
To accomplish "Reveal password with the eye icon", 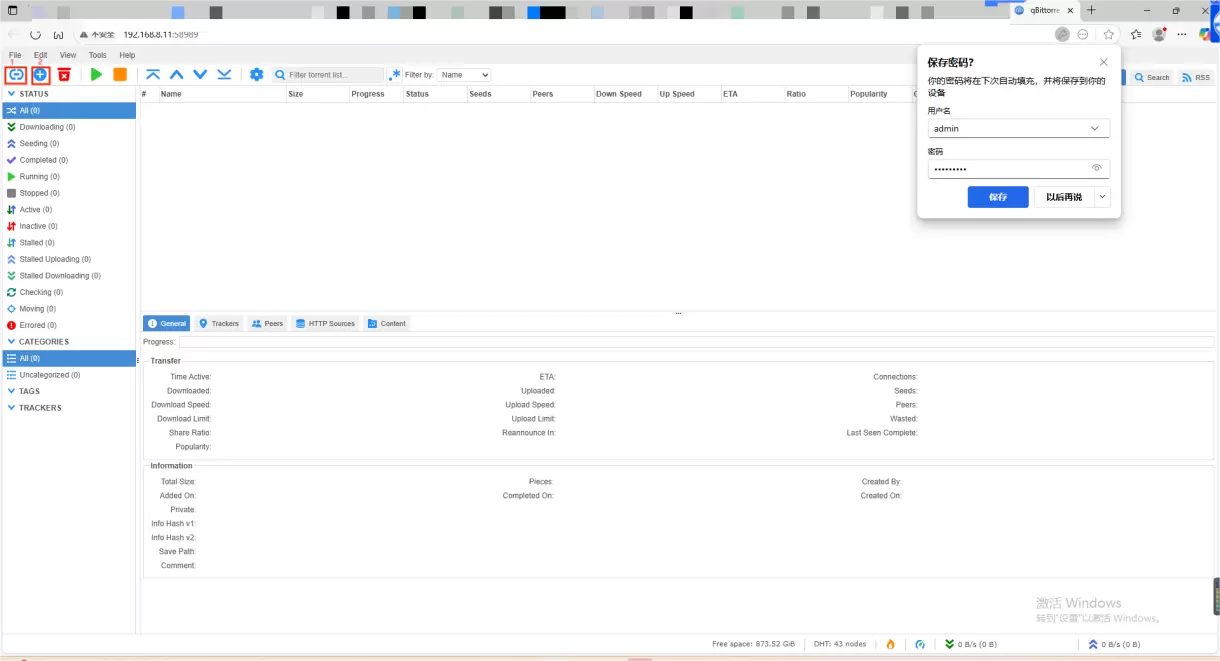I will [x=1096, y=168].
